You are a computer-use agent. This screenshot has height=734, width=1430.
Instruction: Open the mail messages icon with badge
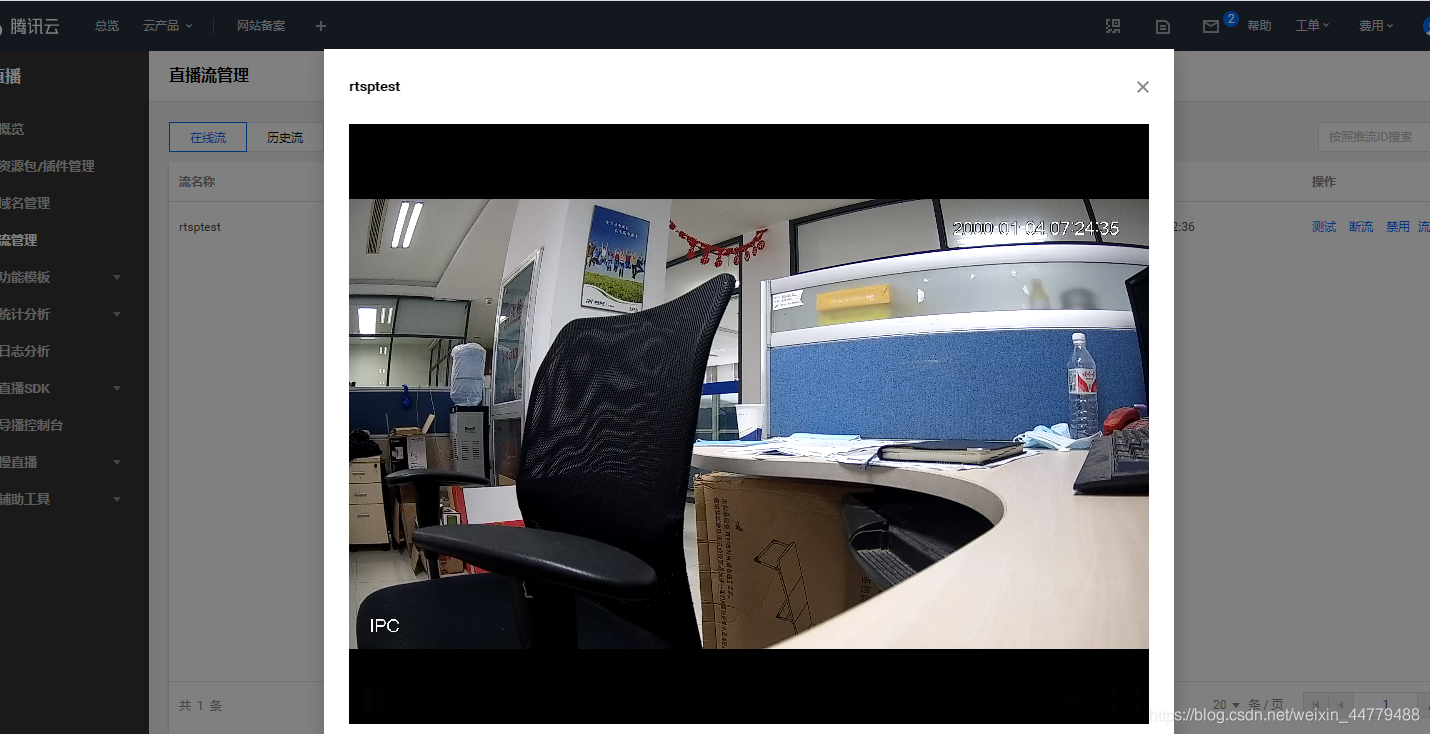tap(1211, 27)
